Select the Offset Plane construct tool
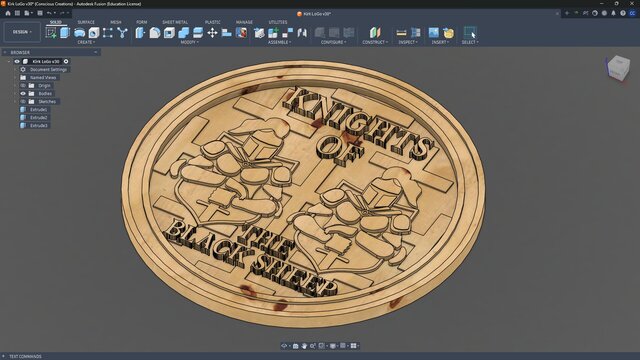Viewport: 640px width, 360px height. pyautogui.click(x=375, y=33)
